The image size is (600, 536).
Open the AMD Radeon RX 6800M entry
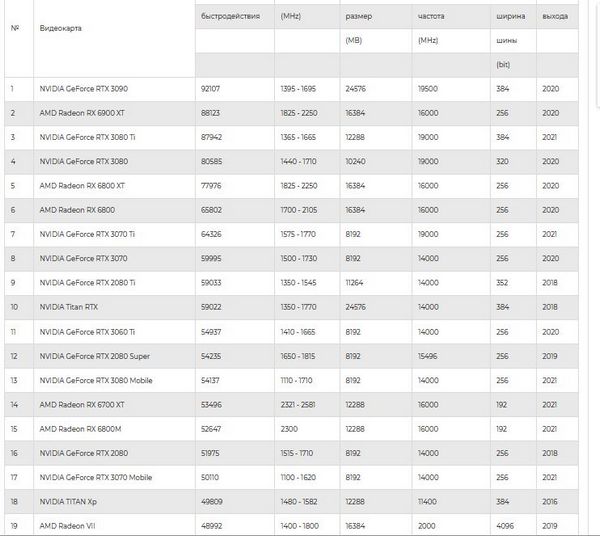click(80, 429)
